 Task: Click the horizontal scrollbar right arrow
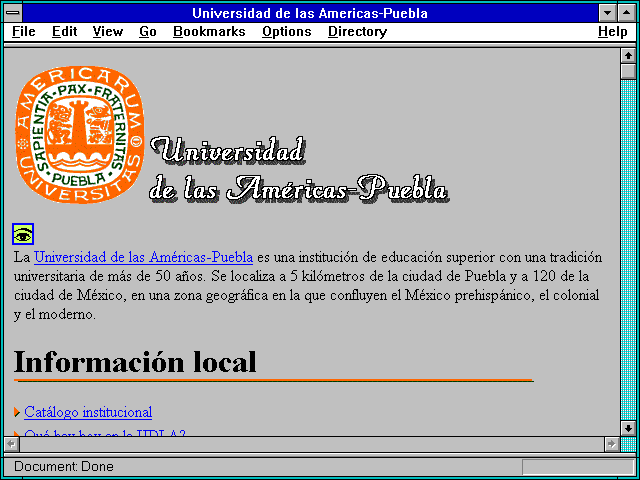[612, 444]
